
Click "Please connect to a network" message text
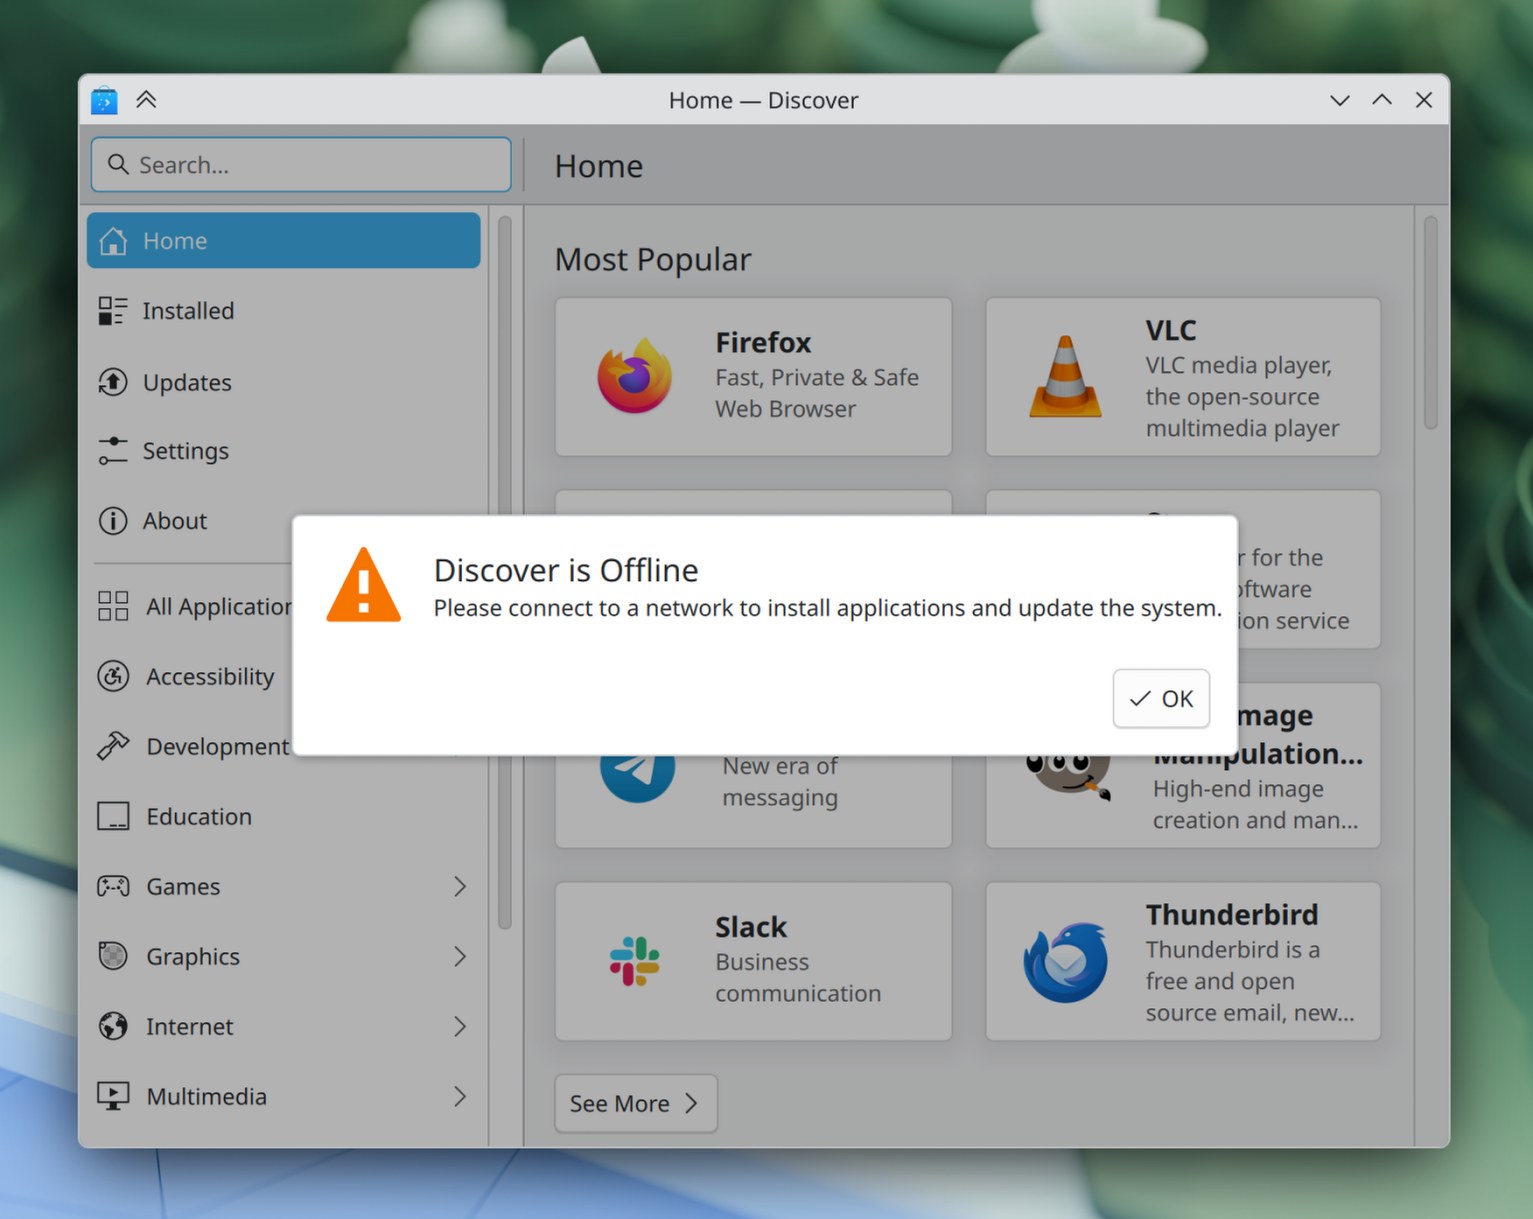point(828,608)
